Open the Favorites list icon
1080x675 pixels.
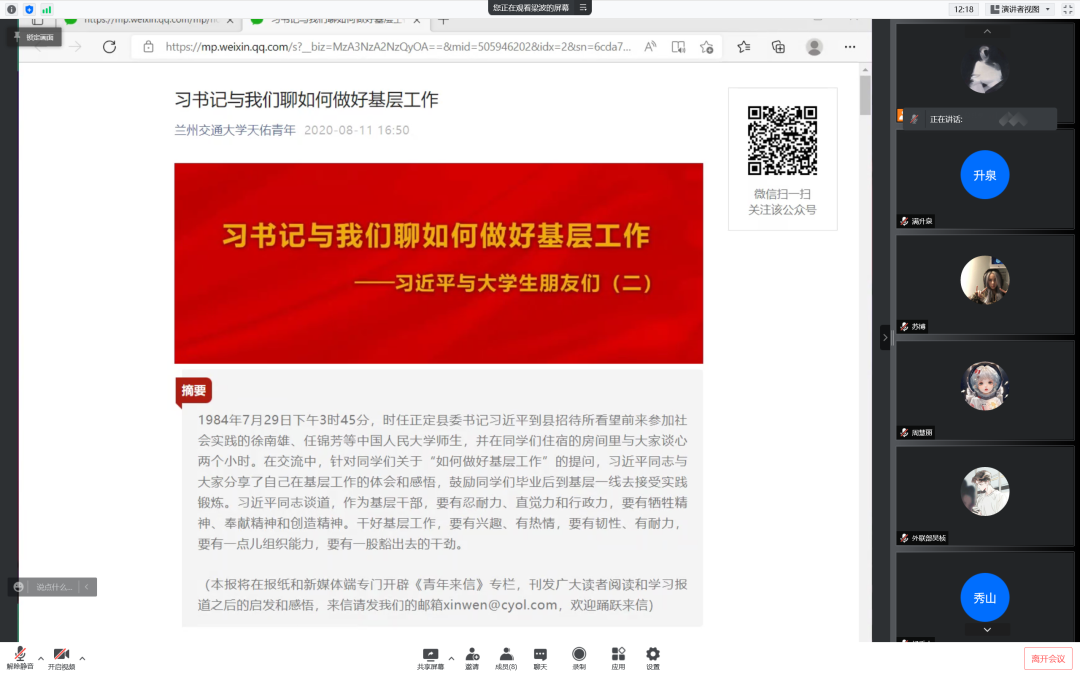(744, 47)
